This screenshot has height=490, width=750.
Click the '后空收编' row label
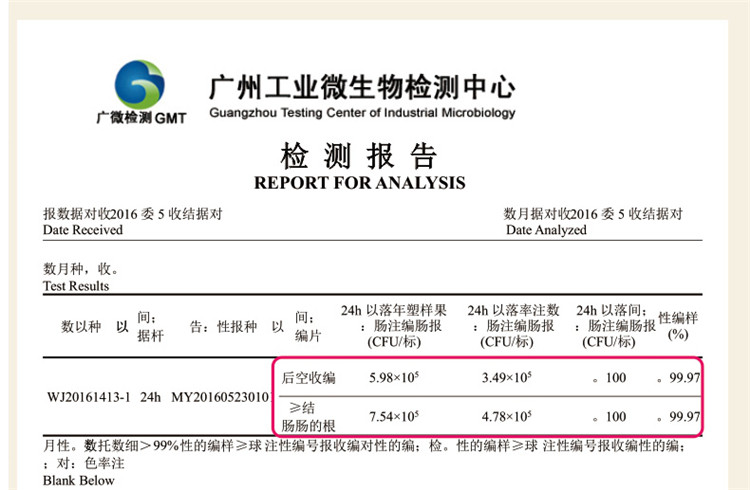(x=308, y=378)
